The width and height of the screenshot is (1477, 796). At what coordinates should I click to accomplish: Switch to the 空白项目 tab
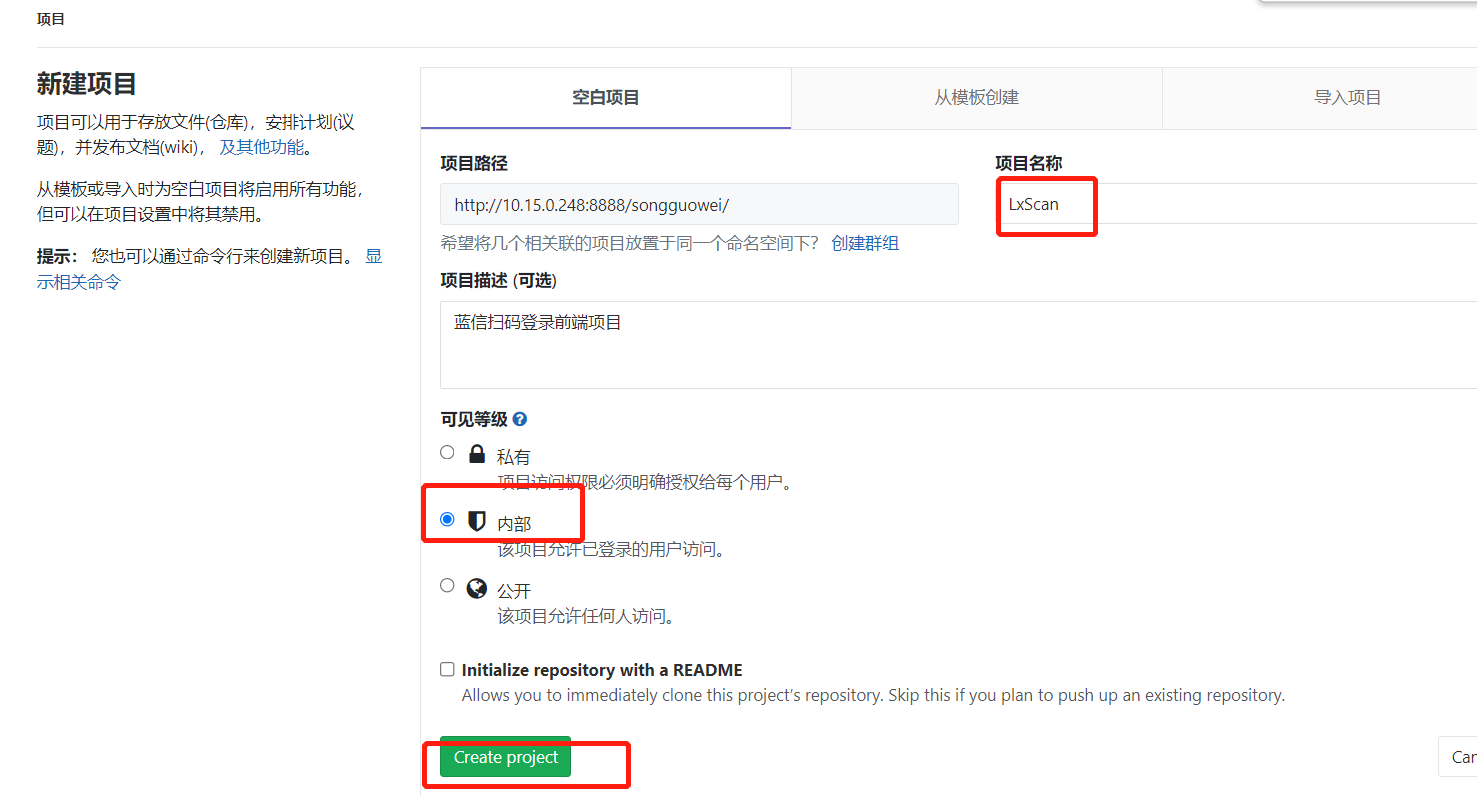pos(606,98)
